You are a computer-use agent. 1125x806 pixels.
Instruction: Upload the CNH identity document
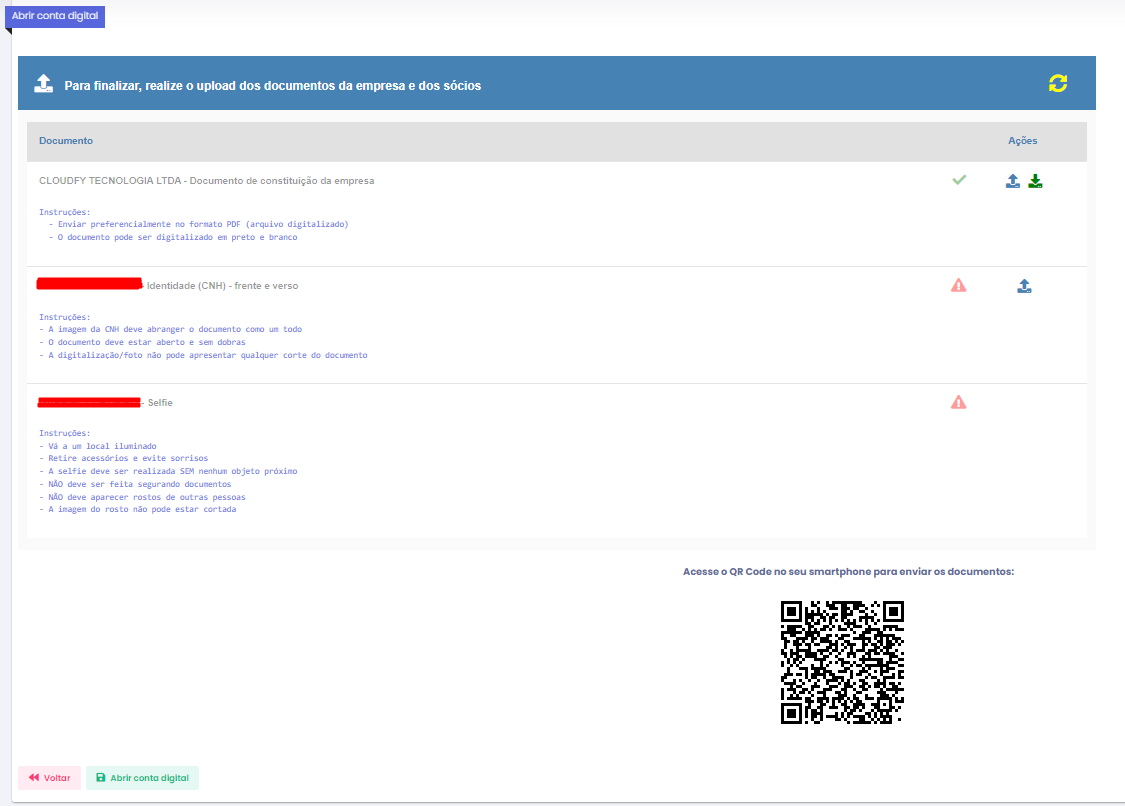pos(1024,286)
